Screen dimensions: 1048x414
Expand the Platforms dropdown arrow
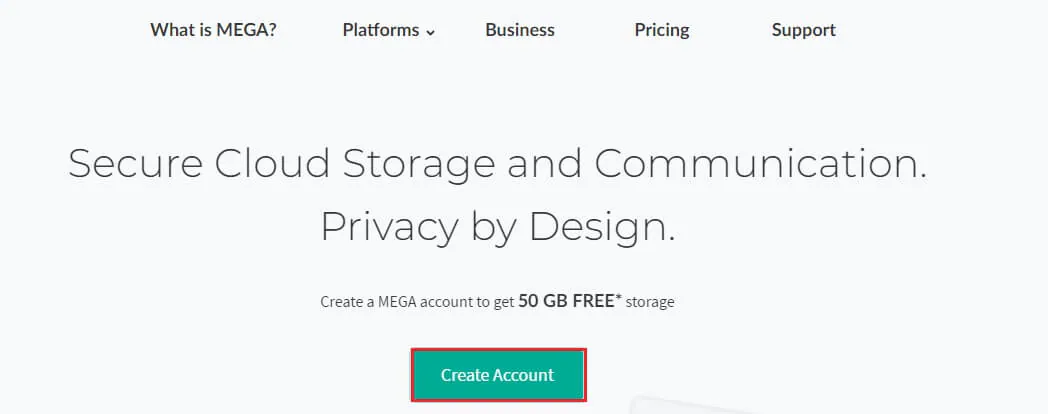[431, 32]
